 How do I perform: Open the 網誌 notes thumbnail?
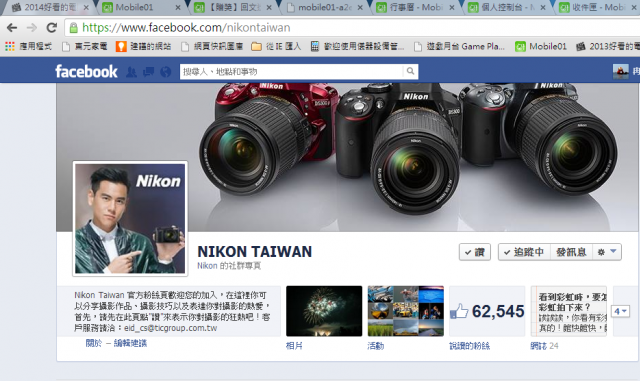(569, 311)
